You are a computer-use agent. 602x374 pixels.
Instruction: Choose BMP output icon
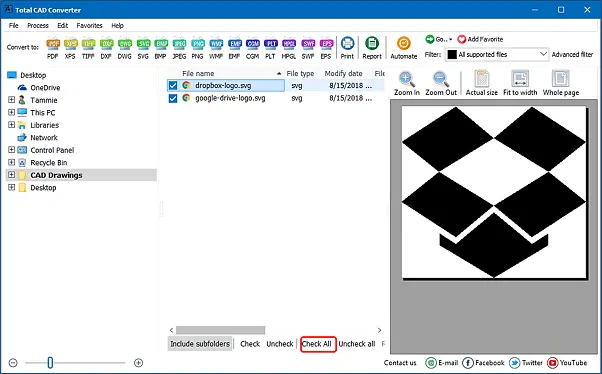click(x=161, y=48)
